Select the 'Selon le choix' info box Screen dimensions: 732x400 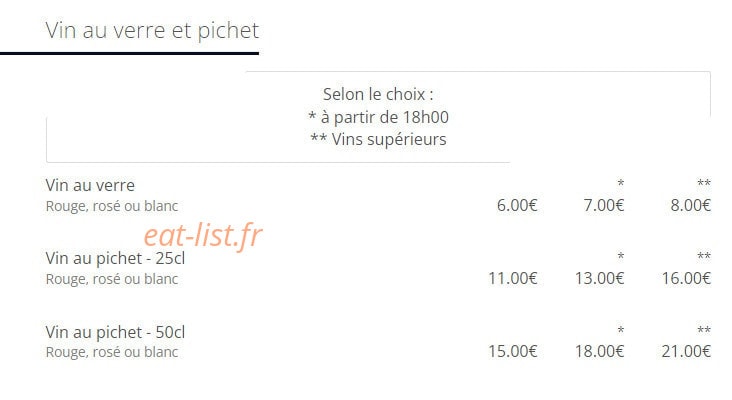[378, 117]
